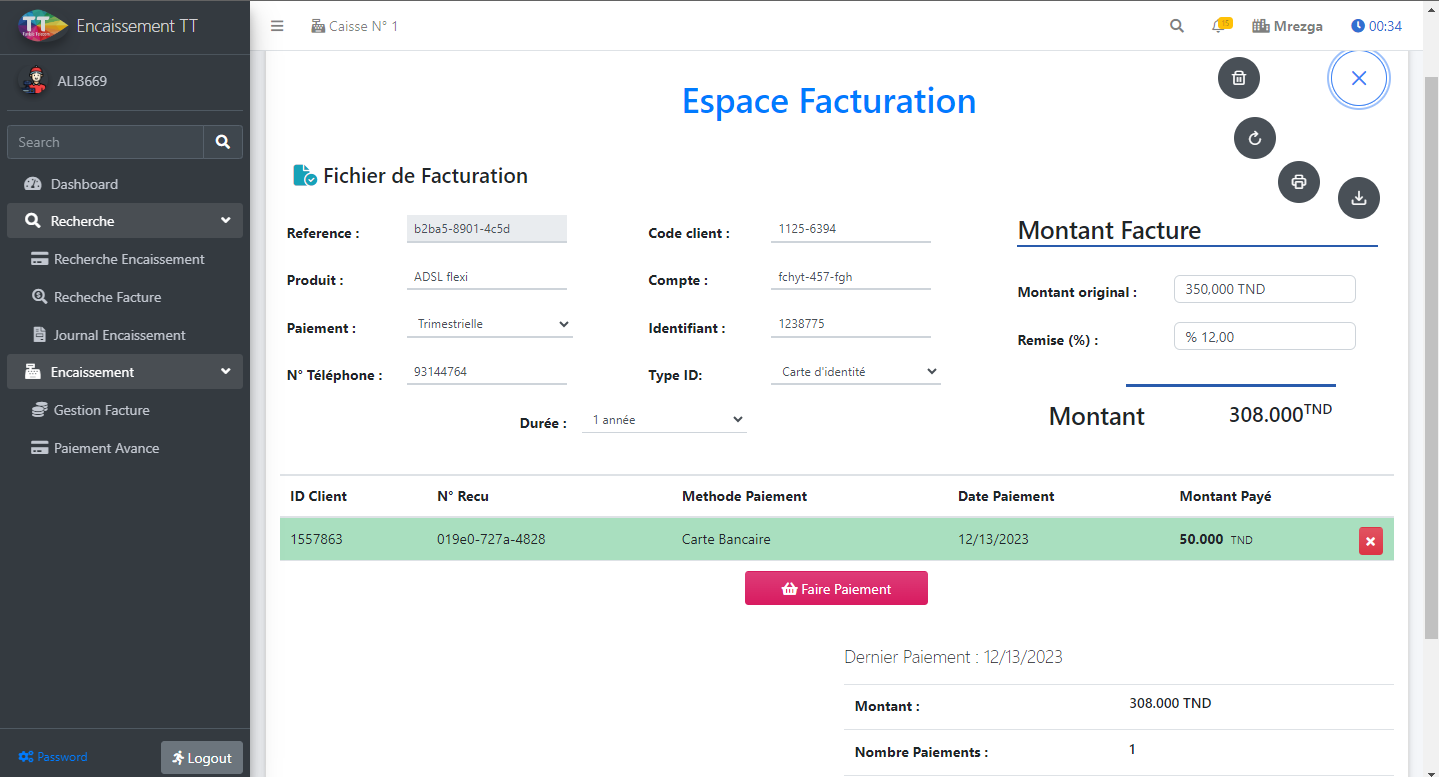Click the Faire Paiement button
This screenshot has height=777, width=1439.
coord(836,588)
